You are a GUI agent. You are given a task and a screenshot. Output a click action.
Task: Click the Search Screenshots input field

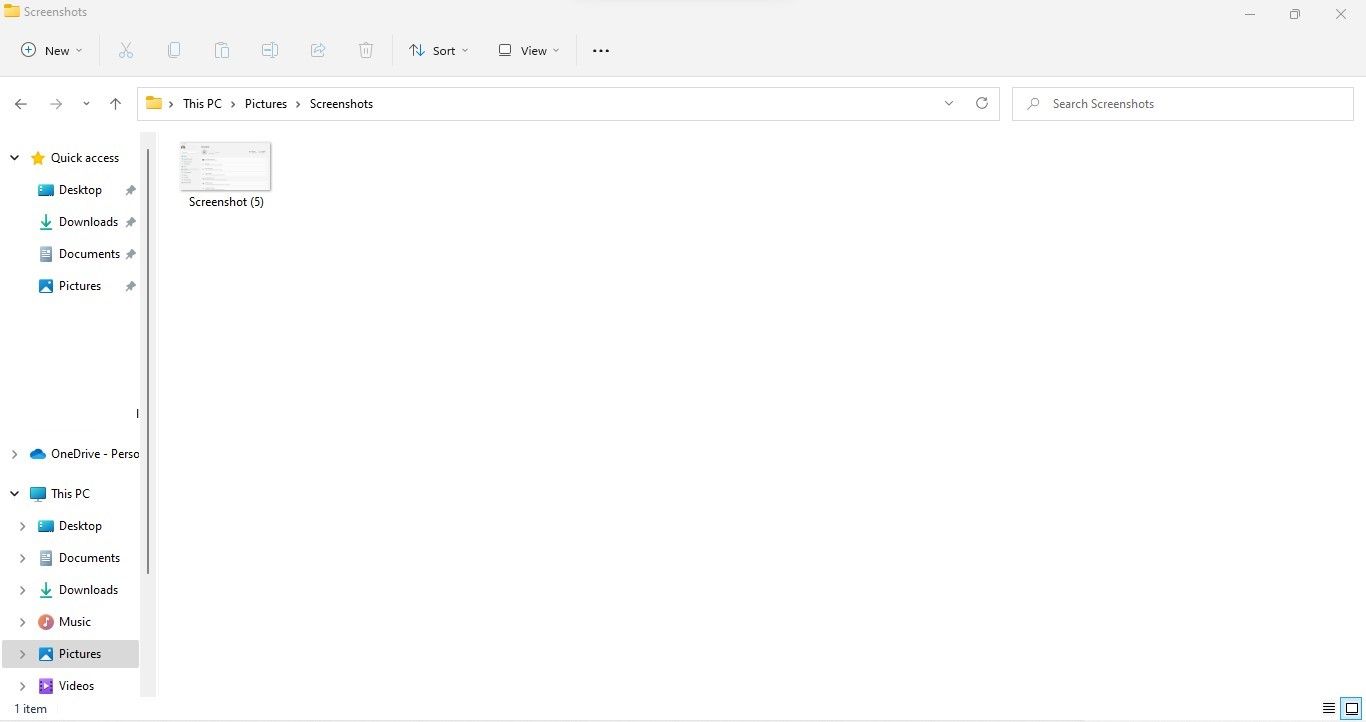point(1183,104)
